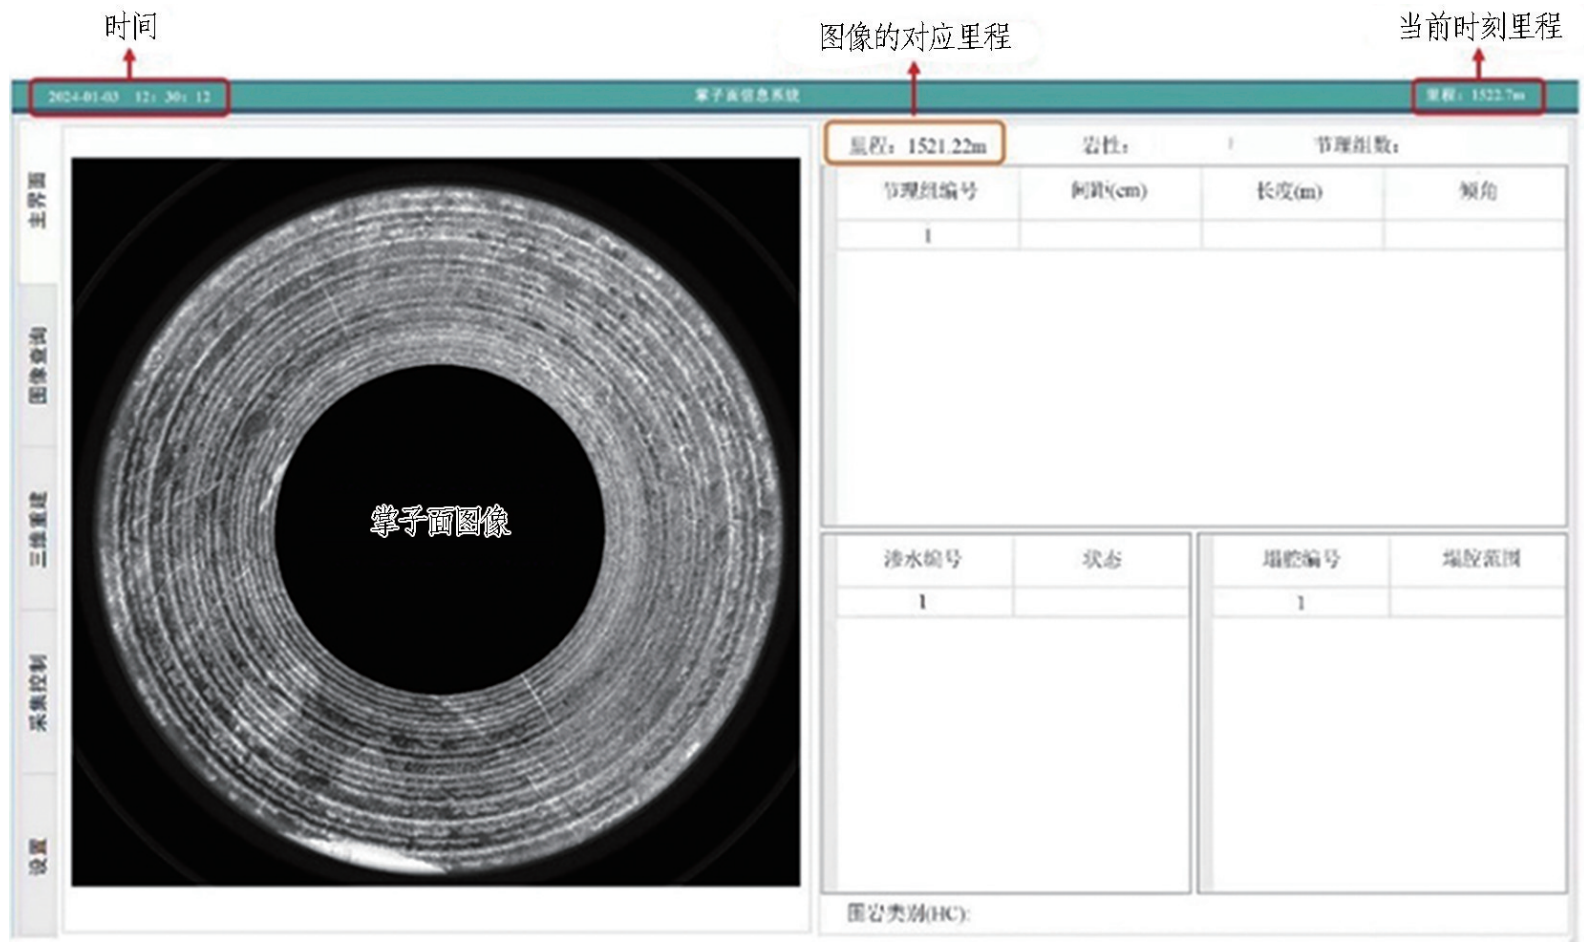The width and height of the screenshot is (1584, 950).
Task: Click the 渗水编号 column header
Action: (922, 560)
